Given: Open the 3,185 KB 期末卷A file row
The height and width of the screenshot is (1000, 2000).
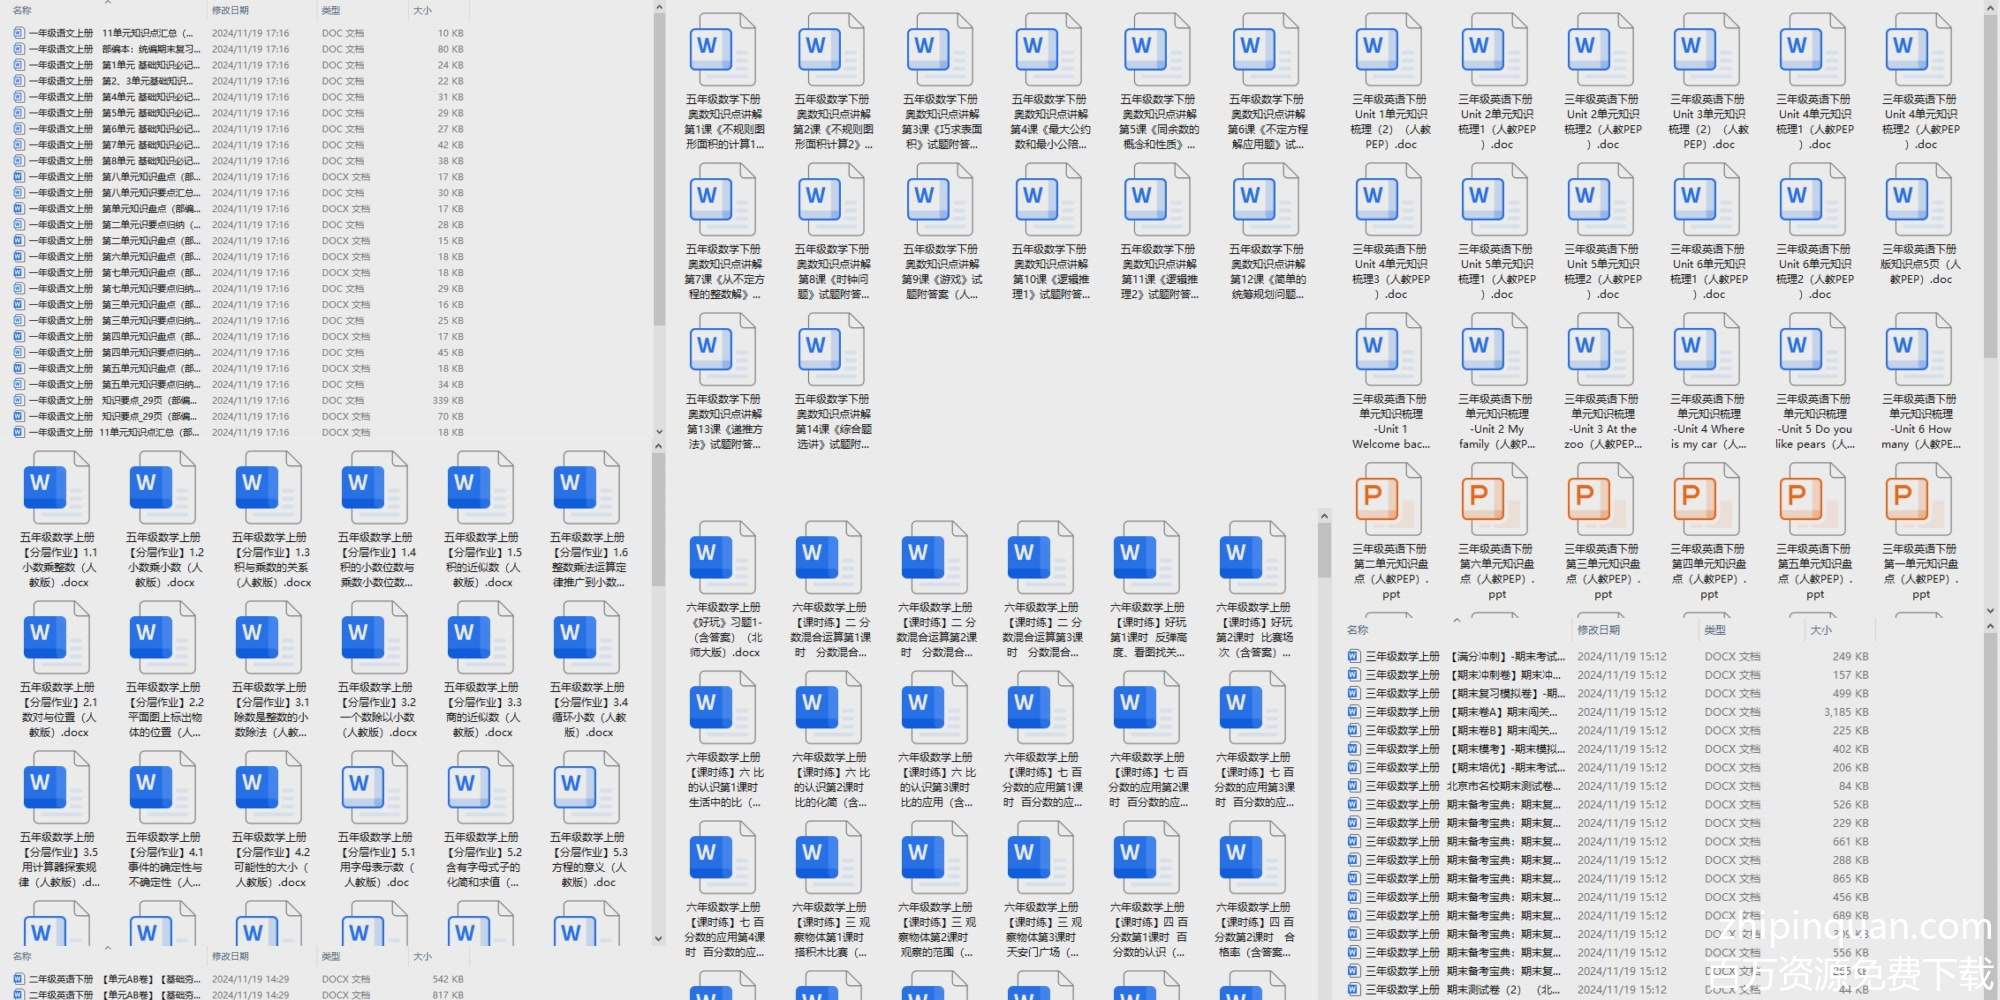Looking at the screenshot, I should [x=1460, y=712].
